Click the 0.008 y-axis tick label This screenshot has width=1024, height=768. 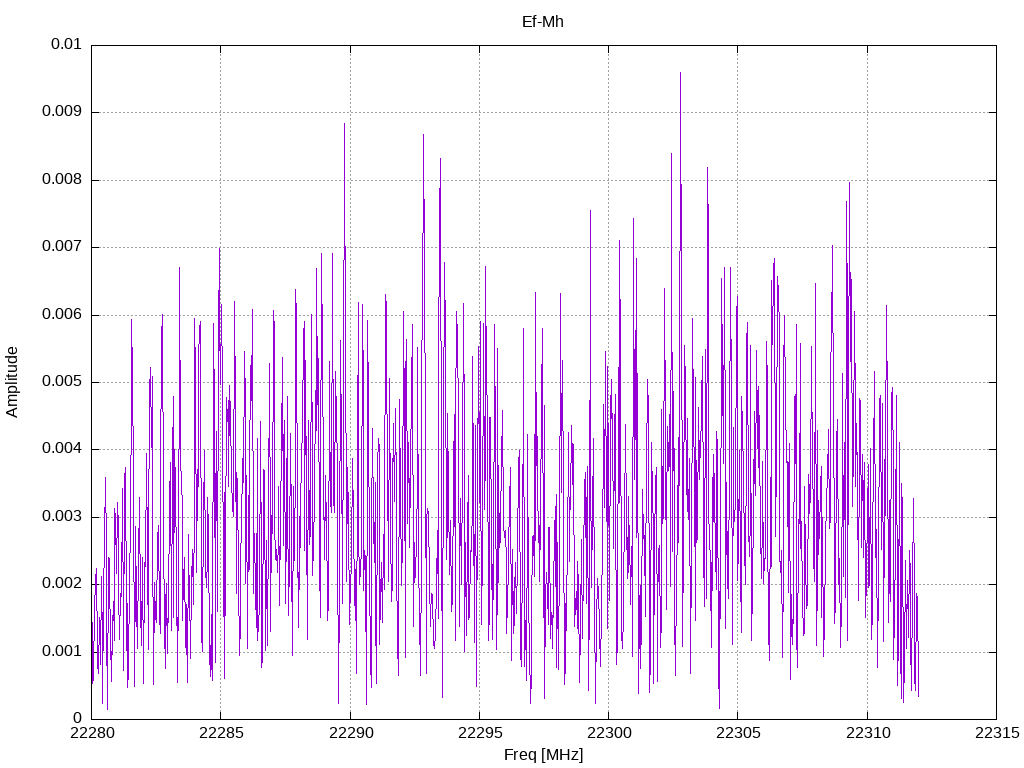(62, 180)
